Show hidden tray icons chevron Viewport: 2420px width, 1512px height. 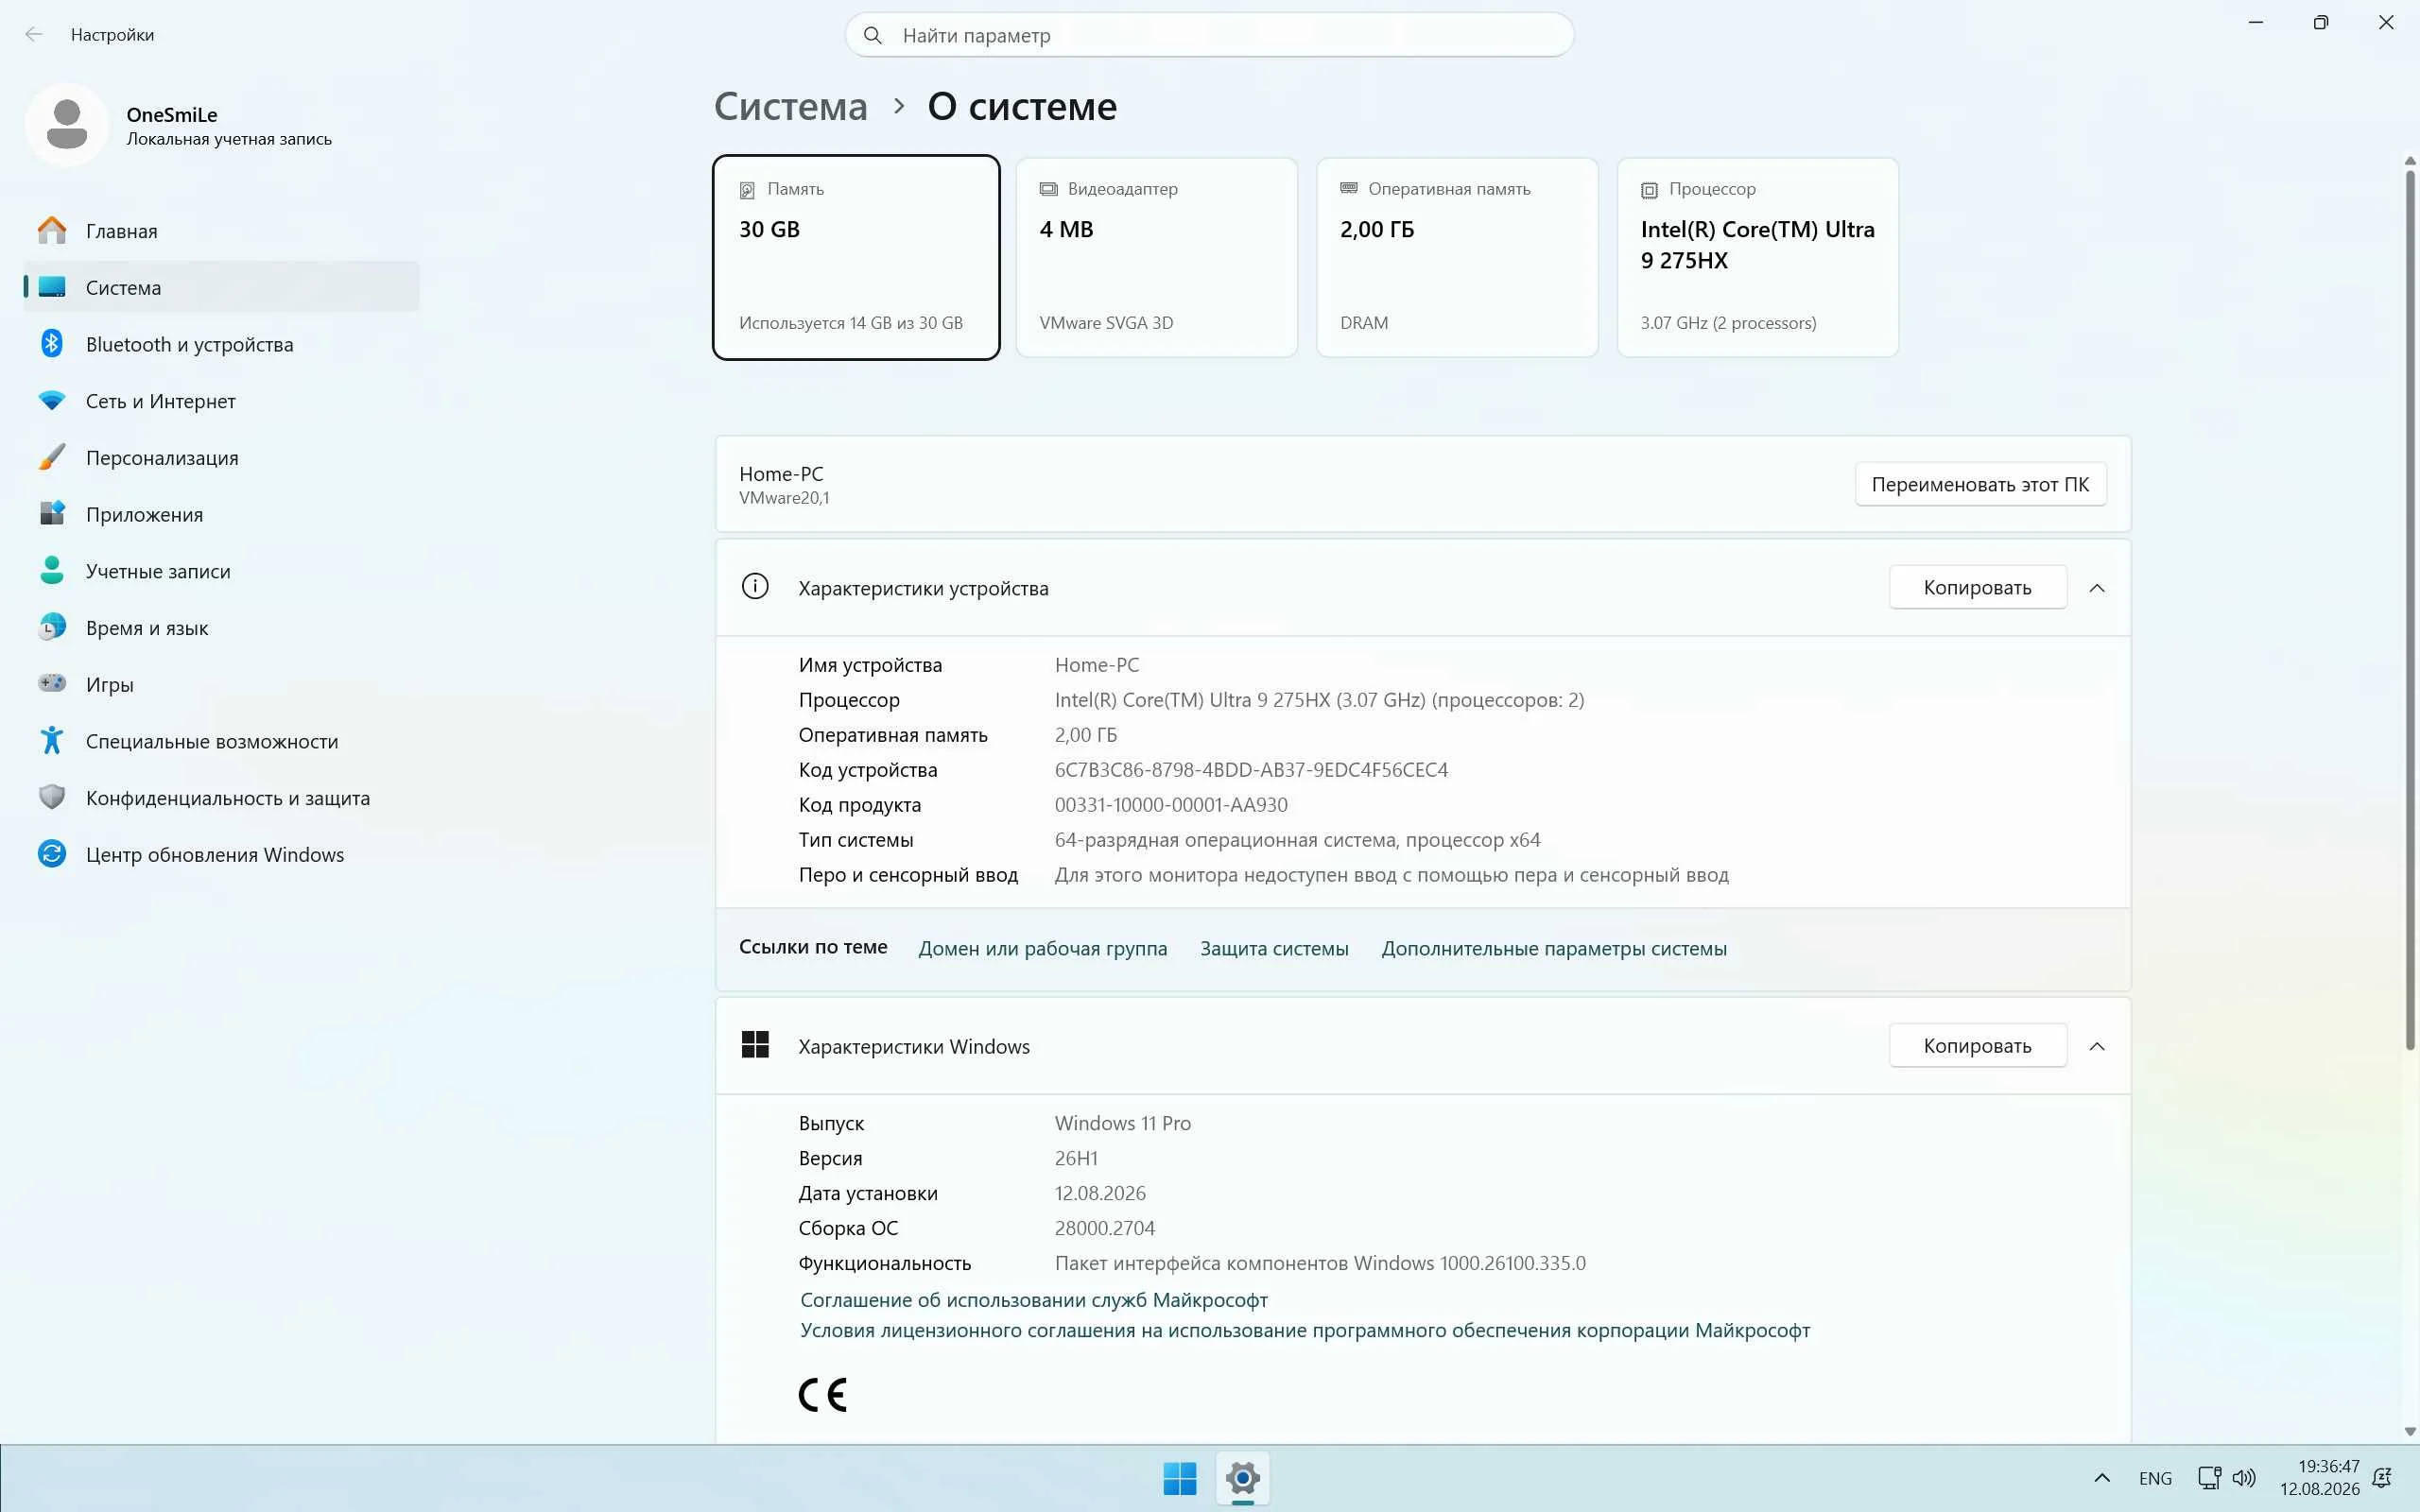tap(2102, 1479)
